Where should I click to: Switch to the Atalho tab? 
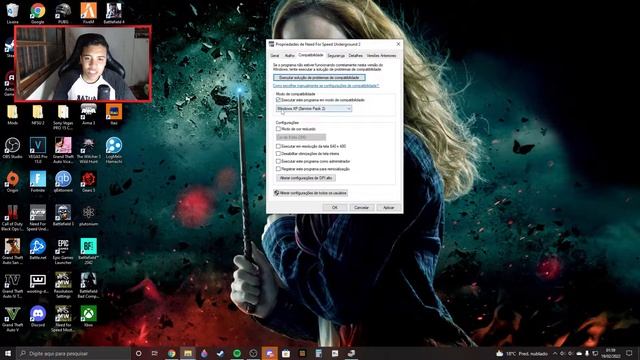tap(289, 56)
